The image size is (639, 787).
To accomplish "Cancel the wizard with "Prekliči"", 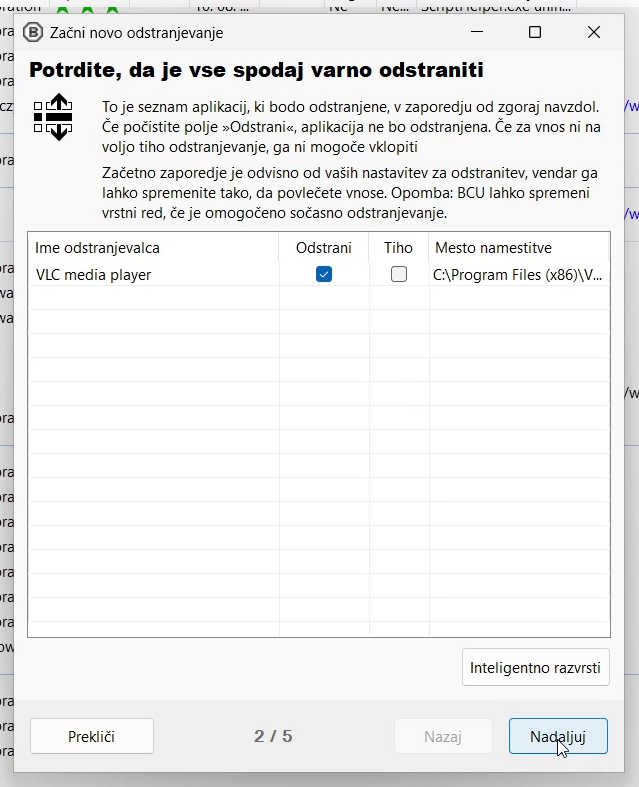I will pyautogui.click(x=92, y=736).
